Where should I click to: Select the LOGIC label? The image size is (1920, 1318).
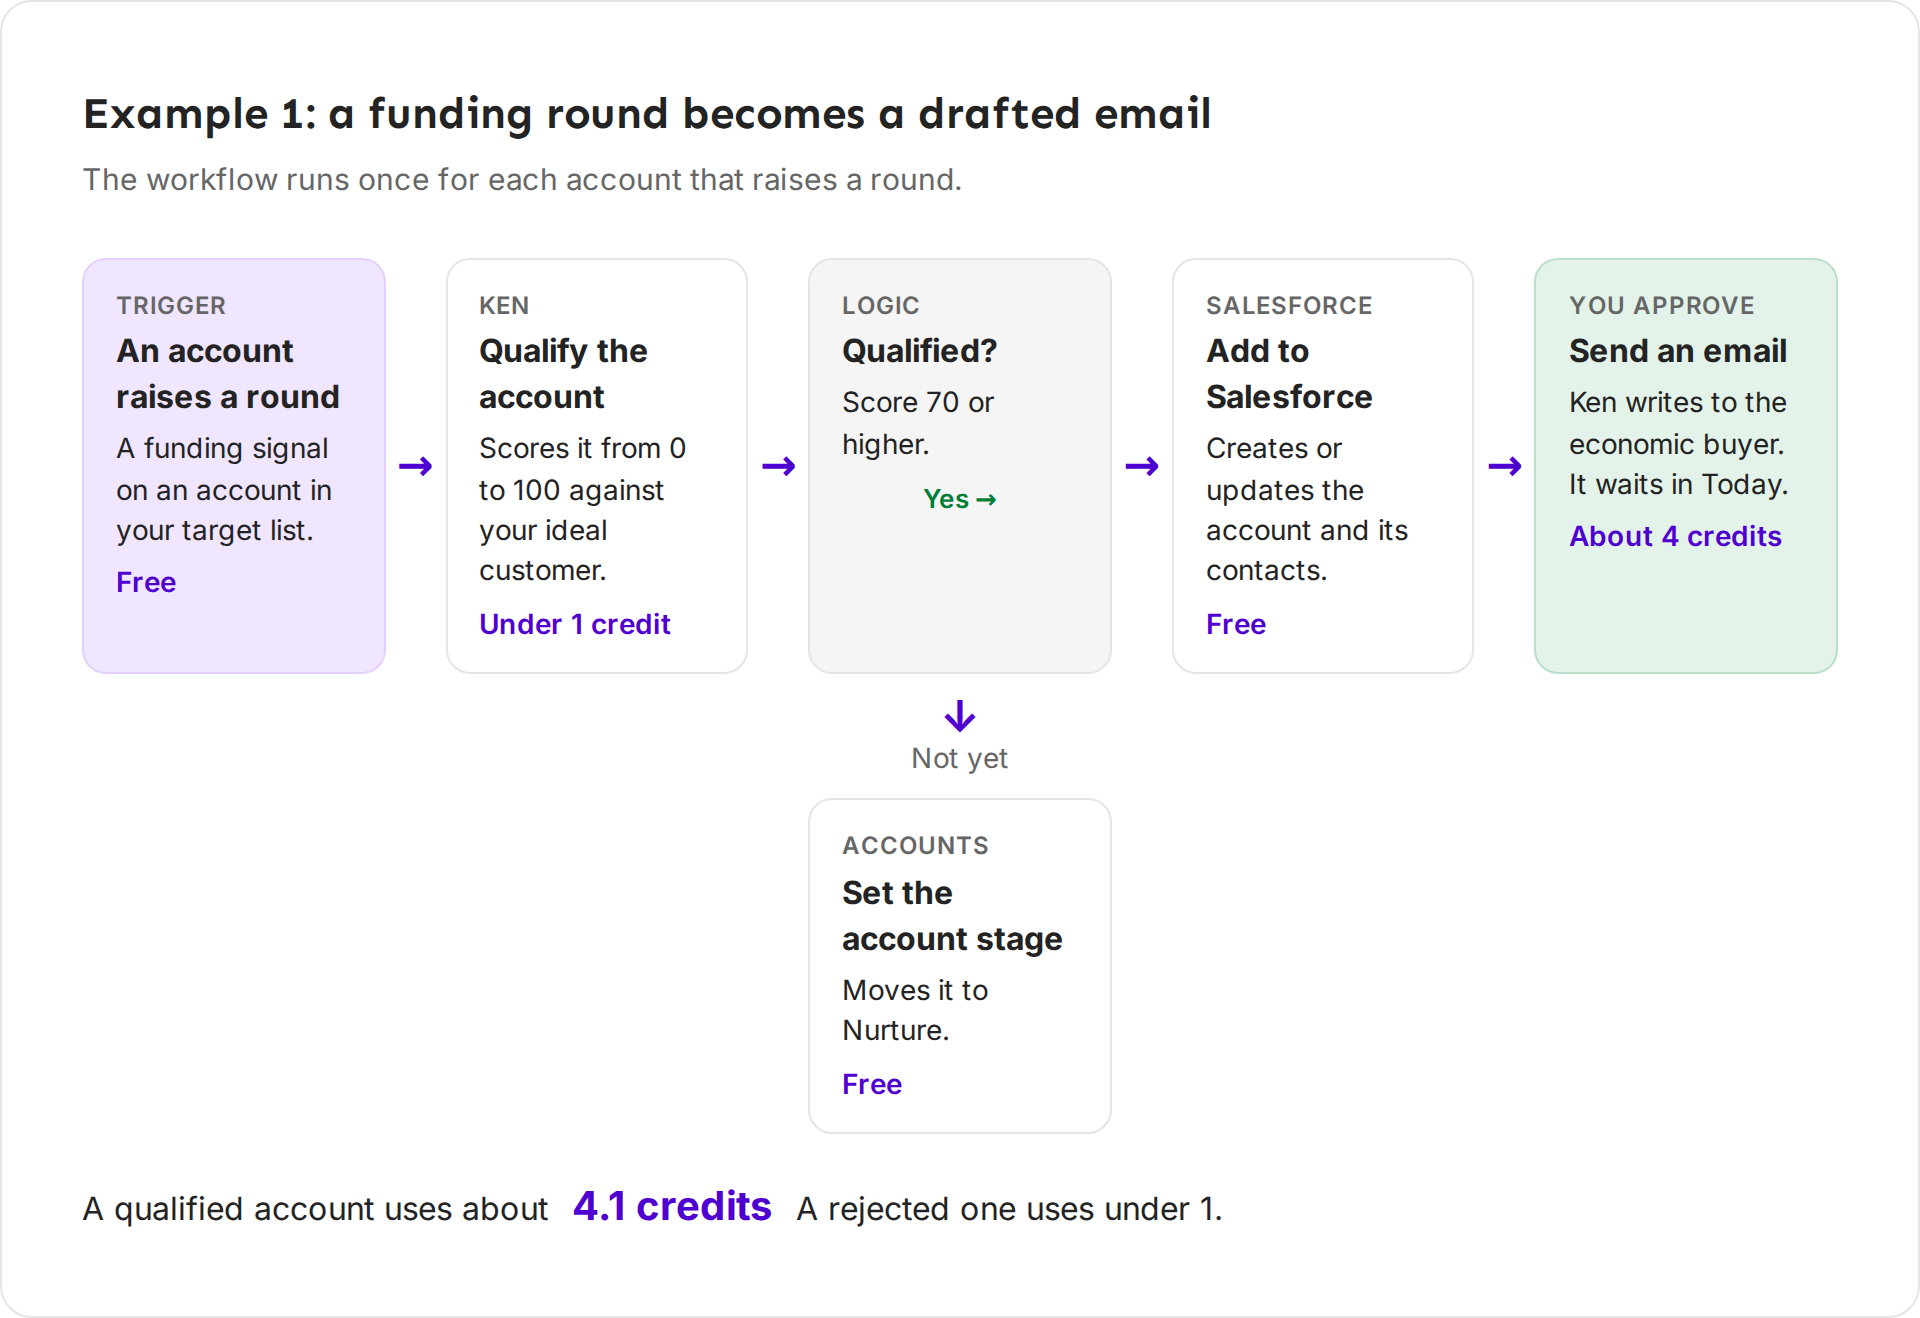pyautogui.click(x=880, y=305)
